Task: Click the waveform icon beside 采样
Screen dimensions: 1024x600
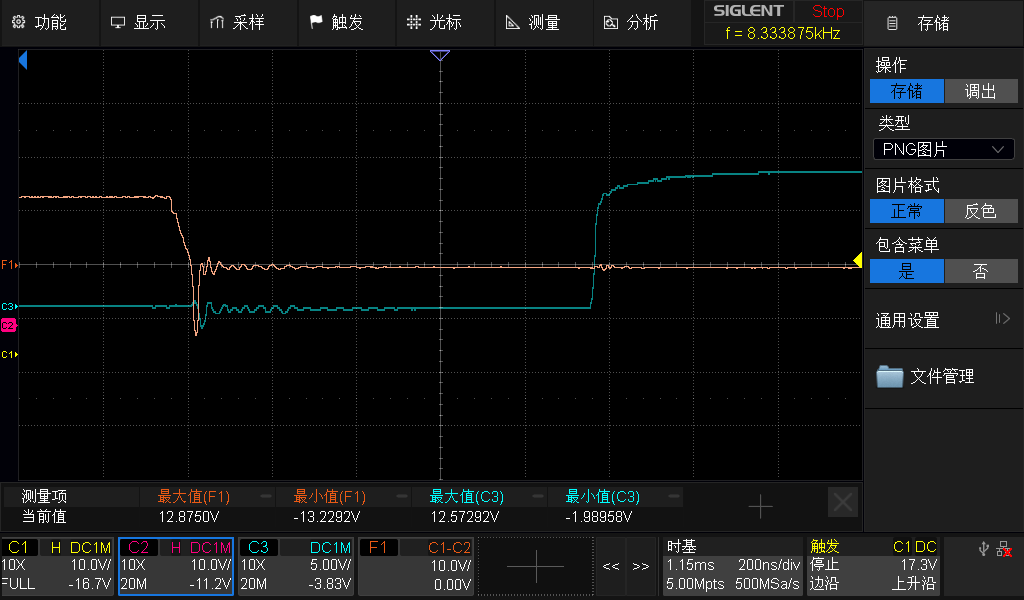Action: coord(217,23)
